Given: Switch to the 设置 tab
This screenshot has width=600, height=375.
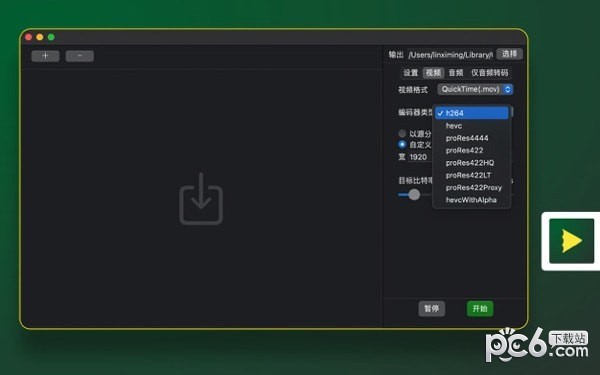Looking at the screenshot, I should click(x=411, y=73).
